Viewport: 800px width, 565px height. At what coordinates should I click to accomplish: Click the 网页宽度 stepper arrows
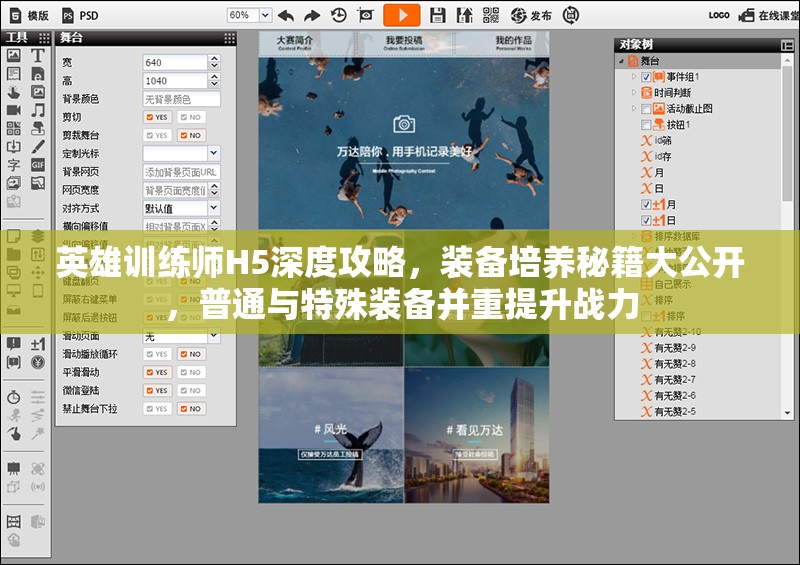click(x=214, y=190)
